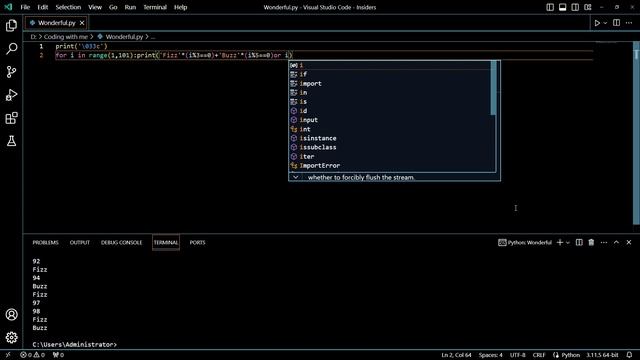
Task: Close the Wonderful.py tab
Action: (x=82, y=23)
